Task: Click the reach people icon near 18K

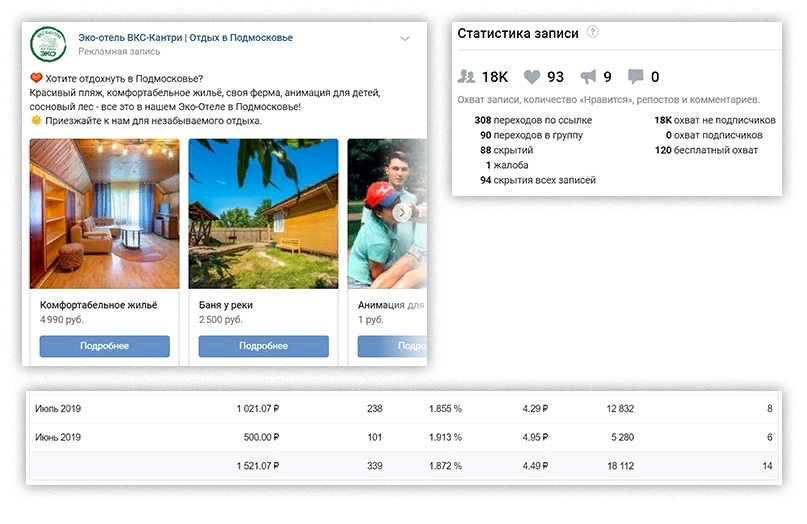Action: coord(466,77)
